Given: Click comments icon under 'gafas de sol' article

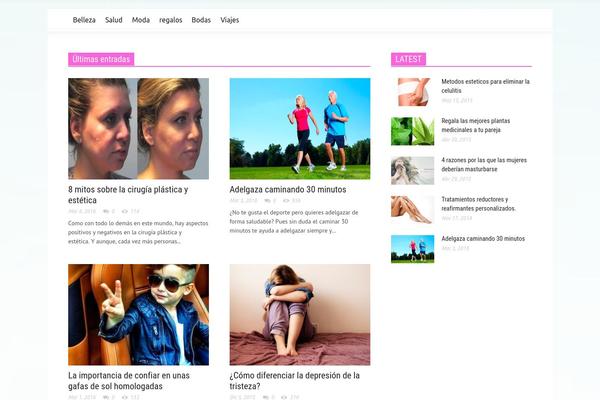Looking at the screenshot, I should point(106,397).
